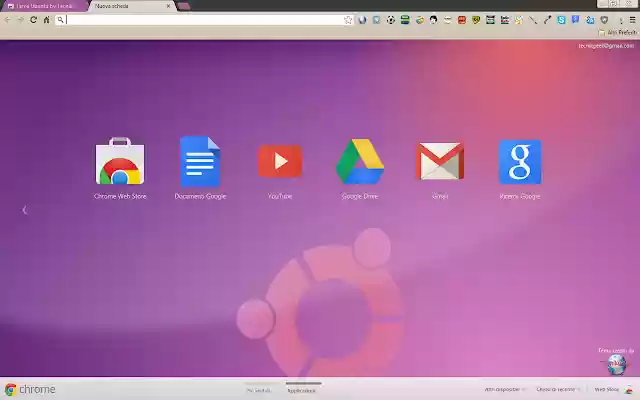Click the green stacked-bars extension icon
The width and height of the screenshot is (640, 400).
[x=405, y=20]
